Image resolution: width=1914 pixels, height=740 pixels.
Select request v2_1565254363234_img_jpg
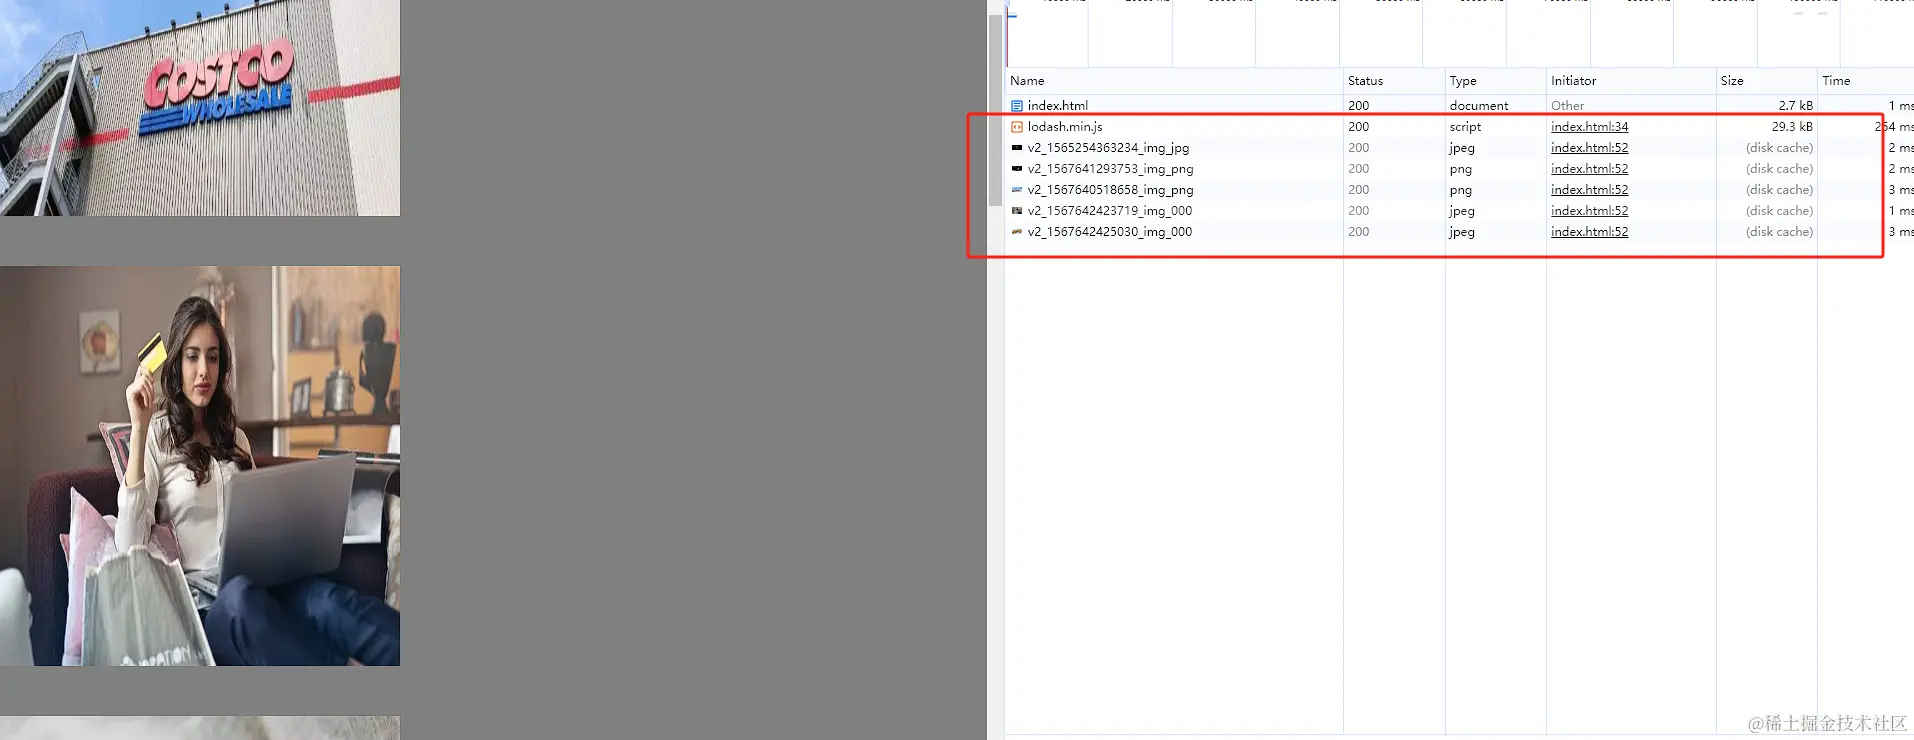[x=1108, y=148]
